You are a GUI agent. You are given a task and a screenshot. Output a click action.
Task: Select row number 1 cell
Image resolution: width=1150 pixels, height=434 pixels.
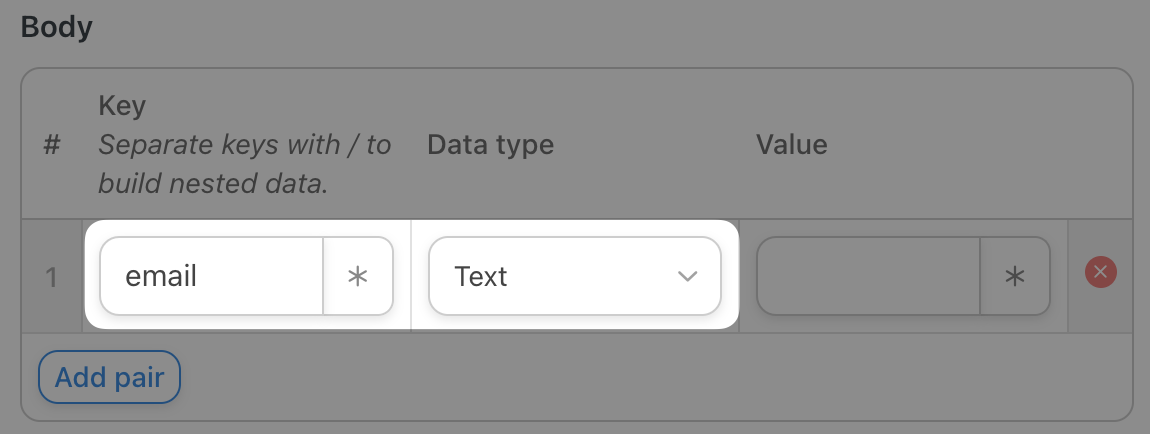point(52,276)
